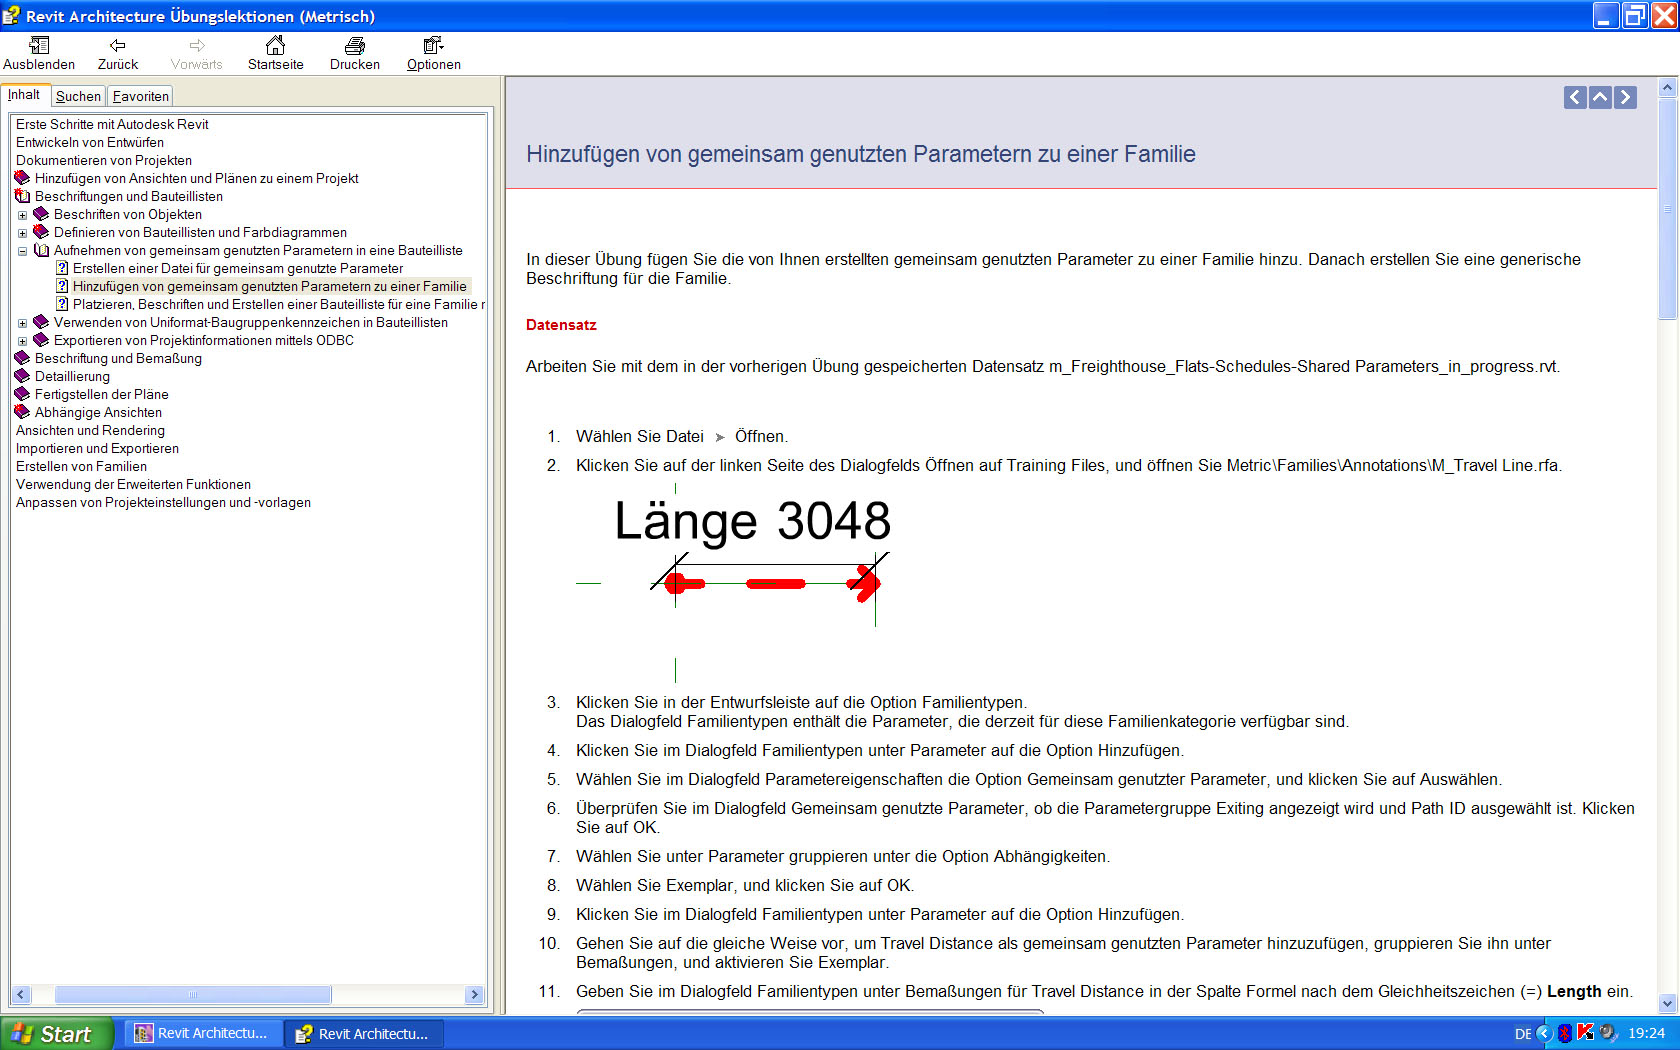Click down arrow of help page scrollbar
This screenshot has height=1050, width=1680.
tap(1667, 1003)
